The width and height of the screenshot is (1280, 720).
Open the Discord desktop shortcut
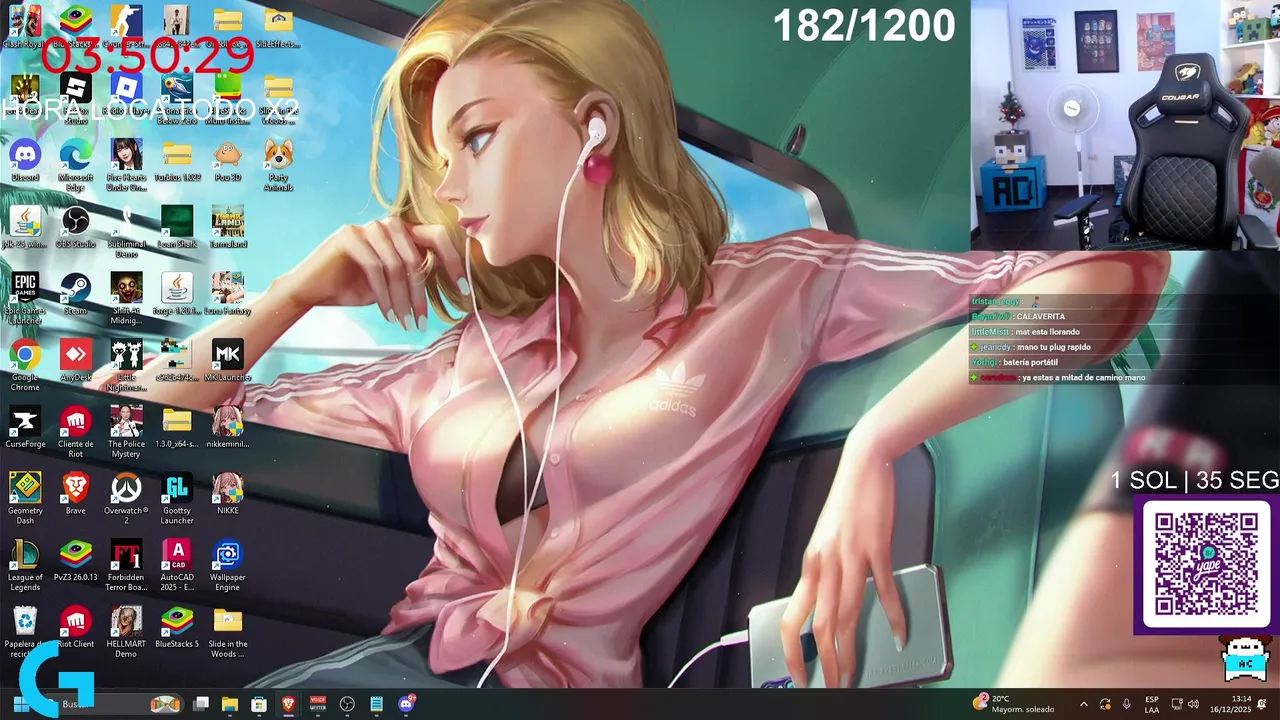pyautogui.click(x=25, y=161)
